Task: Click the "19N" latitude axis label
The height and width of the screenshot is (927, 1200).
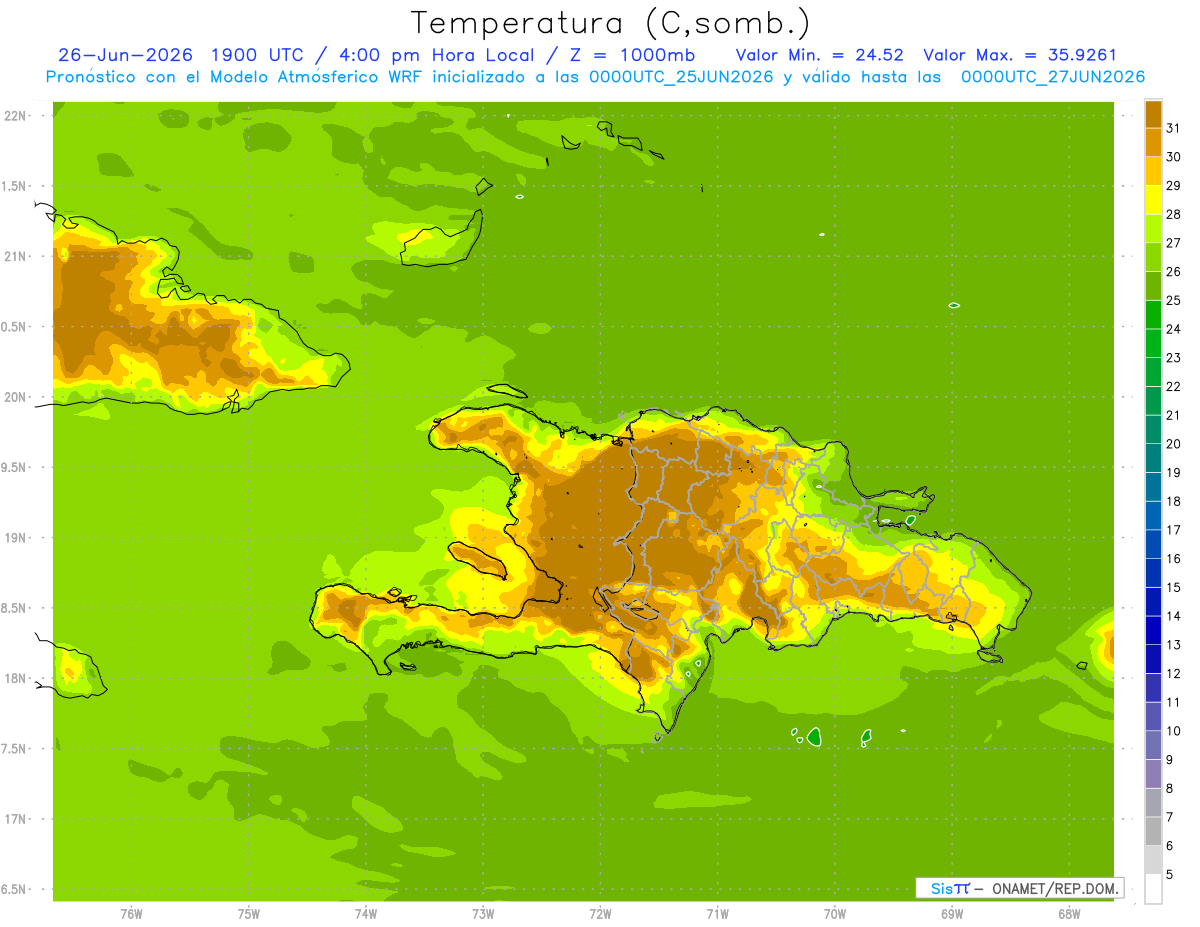Action: [15, 537]
